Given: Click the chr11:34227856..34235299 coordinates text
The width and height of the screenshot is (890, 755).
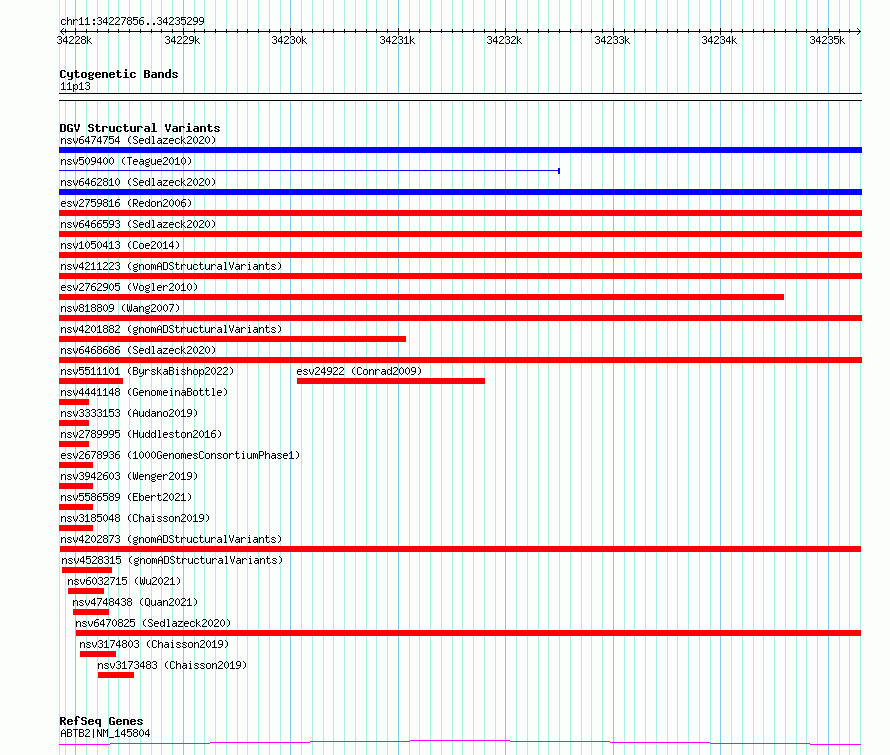Looking at the screenshot, I should point(132,22).
